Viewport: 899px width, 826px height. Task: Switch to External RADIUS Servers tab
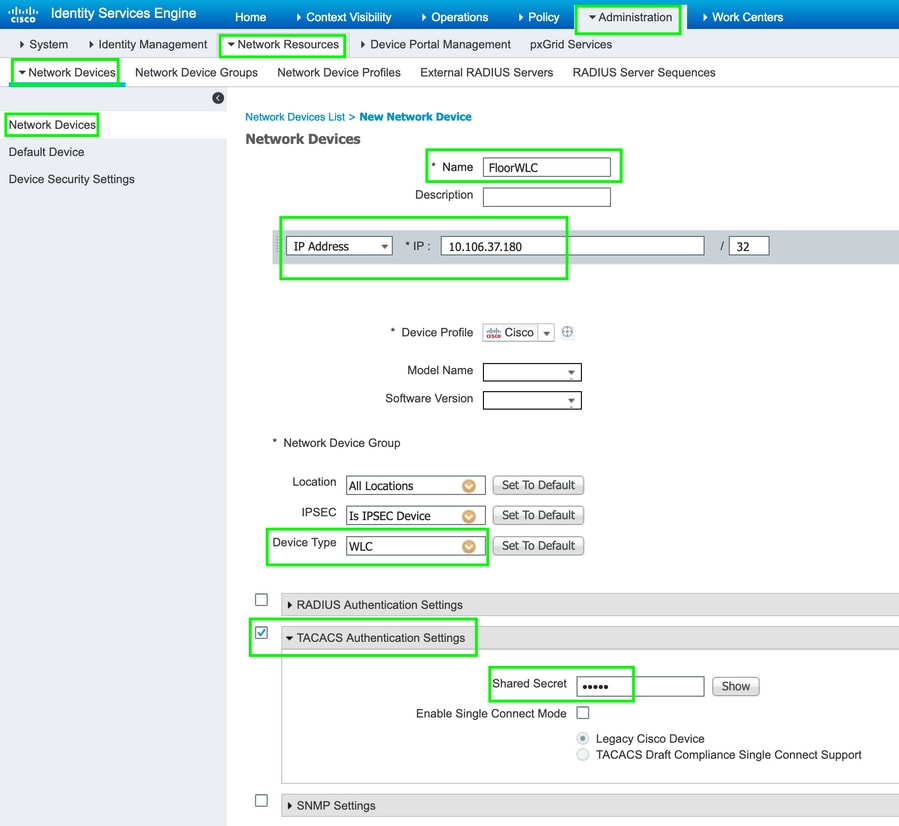(487, 72)
